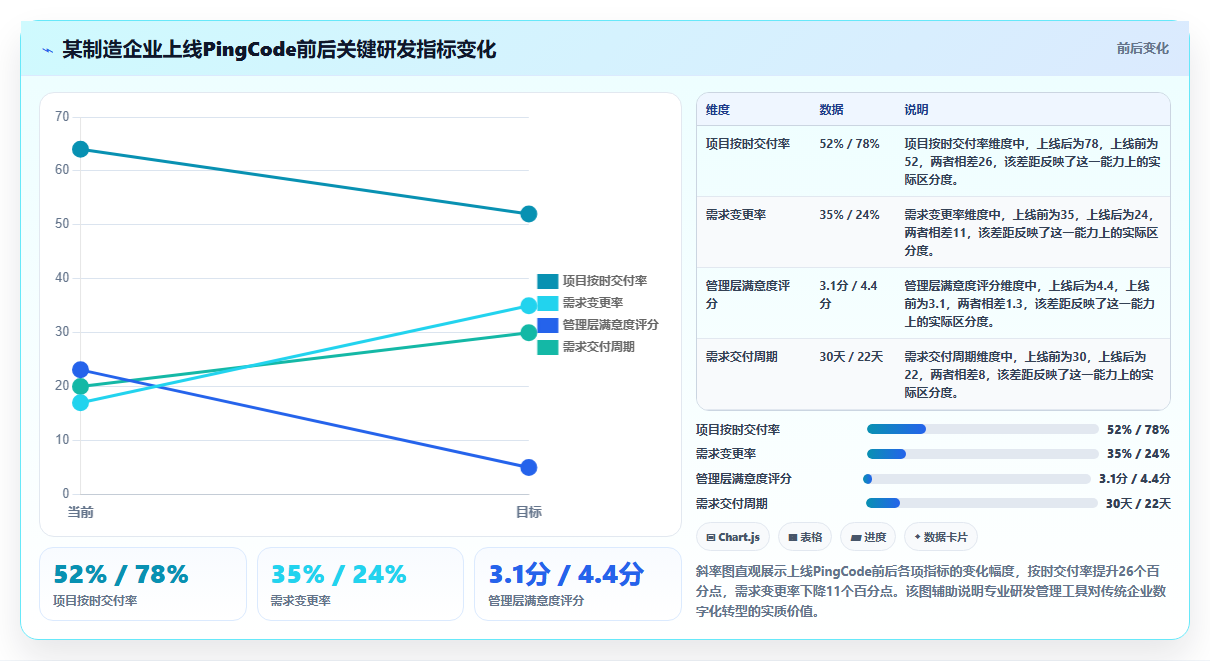Click 需求交付周期 in table's first column
This screenshot has width=1210, height=661.
pos(742,357)
